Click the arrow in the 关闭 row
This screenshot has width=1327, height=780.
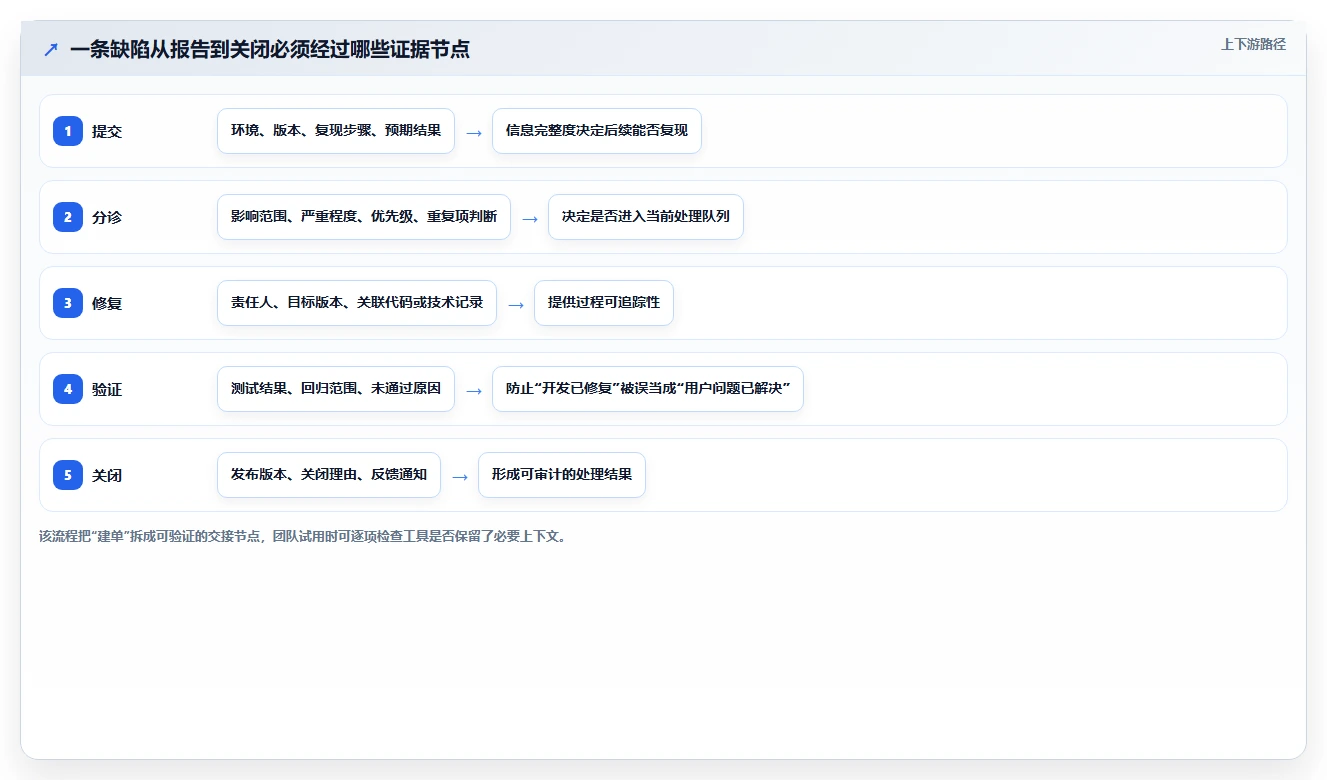click(x=460, y=476)
